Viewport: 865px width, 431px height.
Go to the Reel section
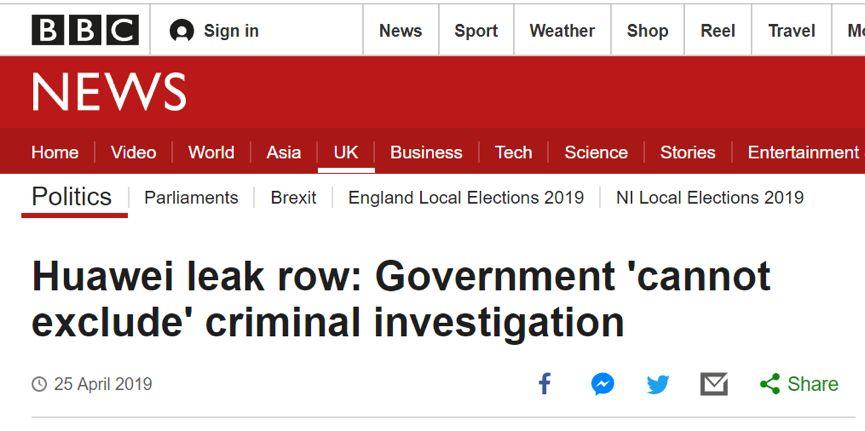(x=718, y=31)
